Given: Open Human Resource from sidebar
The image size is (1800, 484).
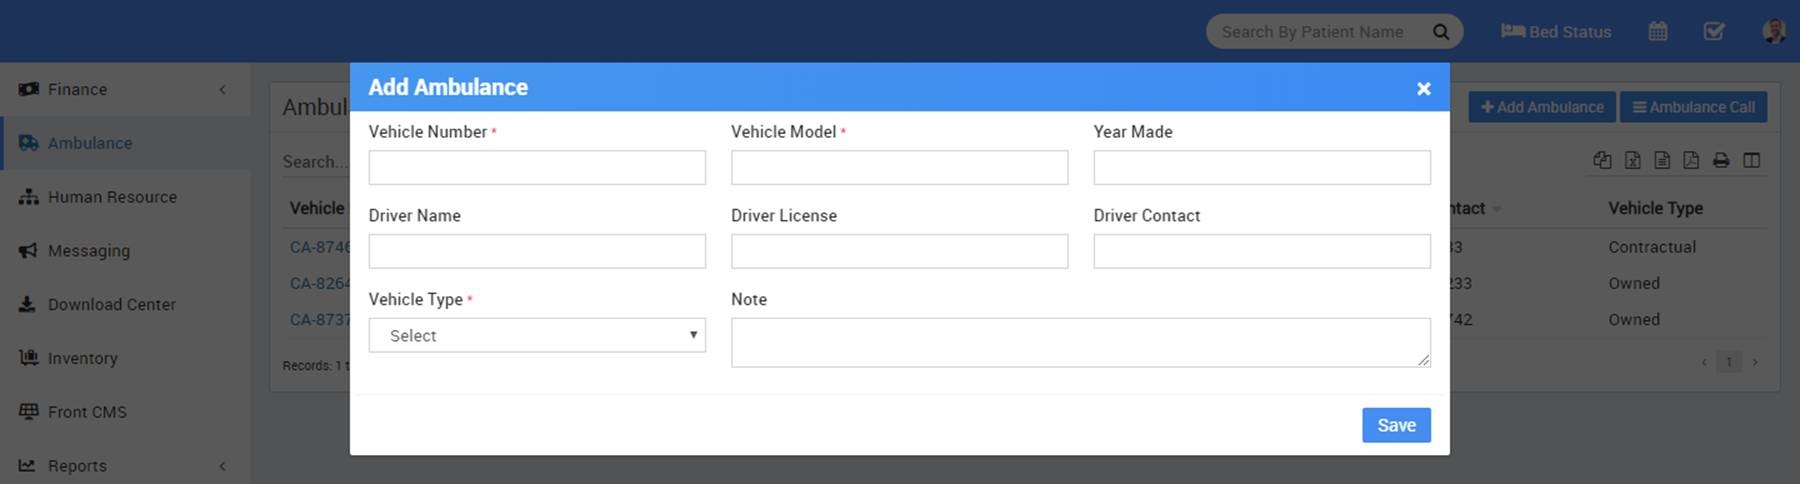Looking at the screenshot, I should click(x=112, y=197).
